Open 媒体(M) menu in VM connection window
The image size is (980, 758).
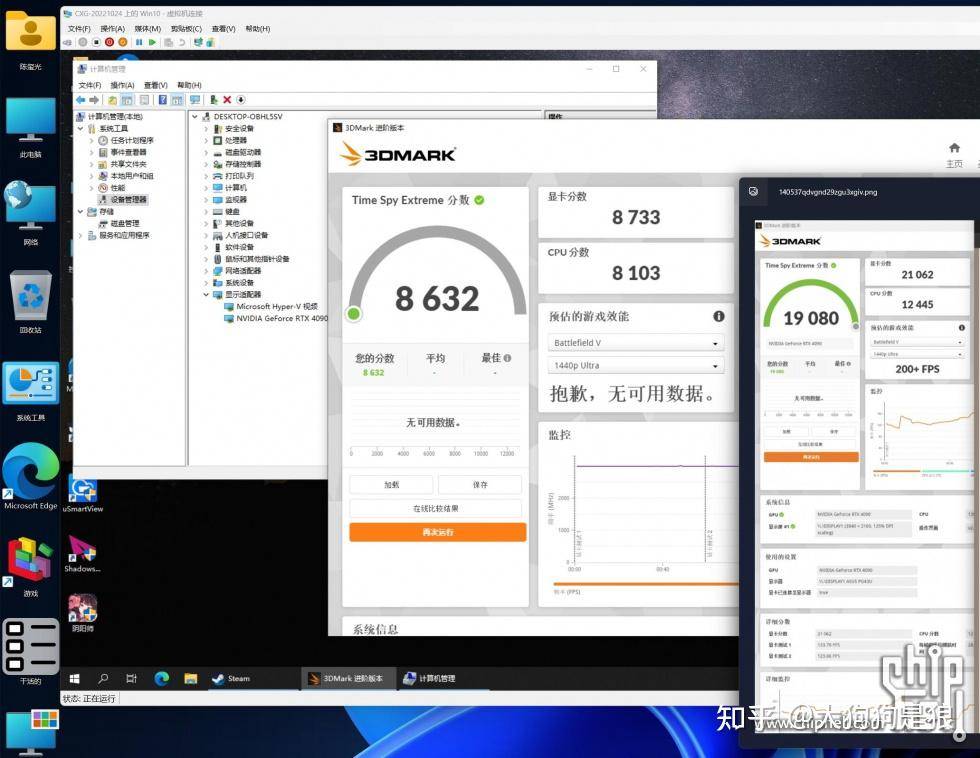pyautogui.click(x=148, y=29)
